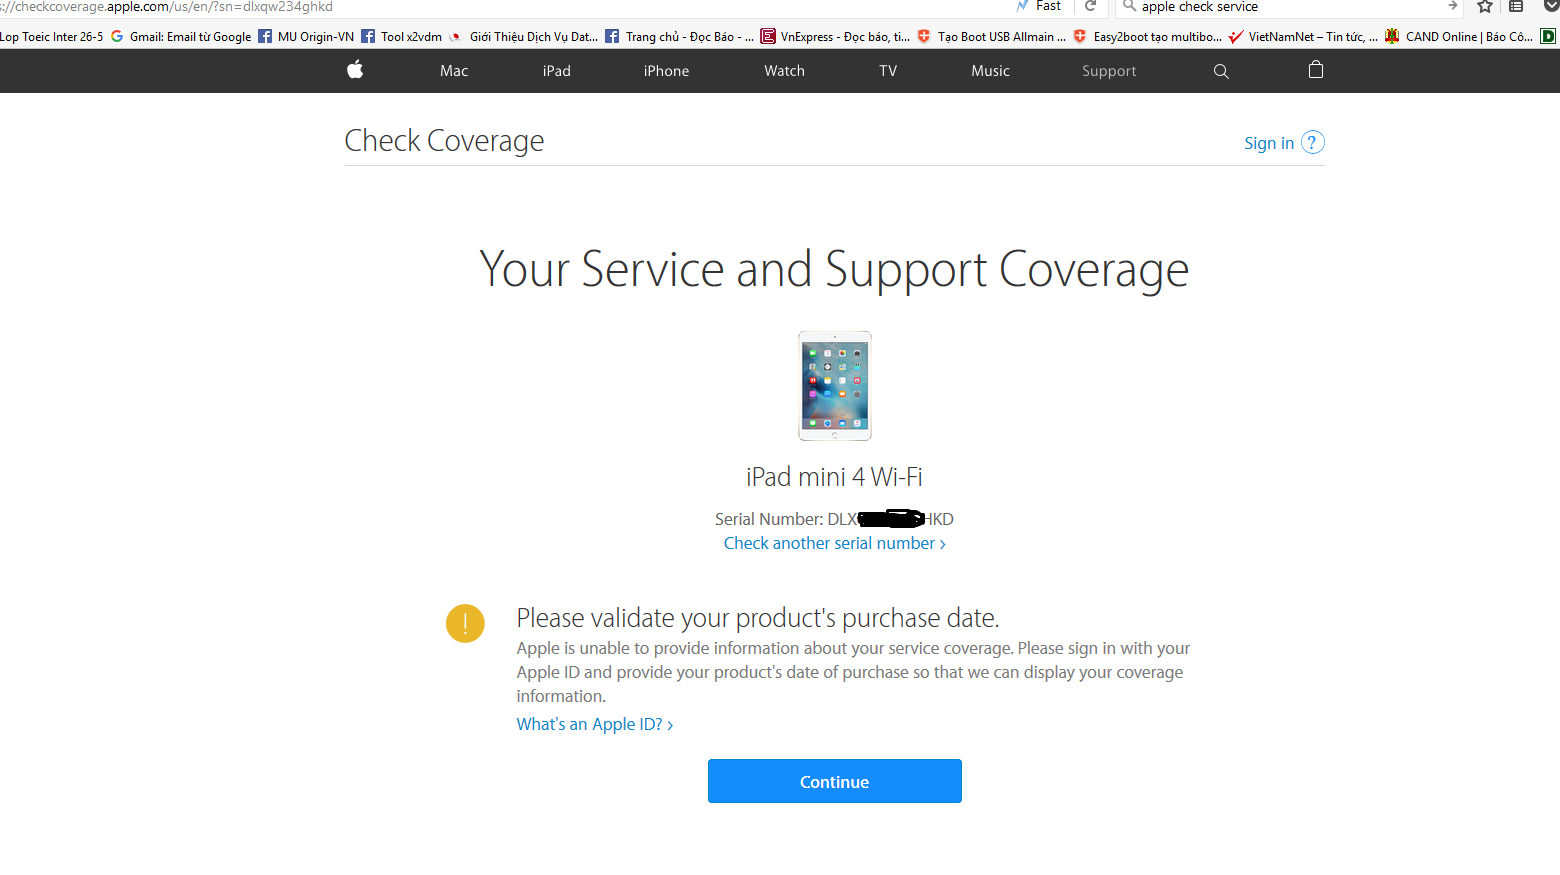The height and width of the screenshot is (875, 1560).
Task: Open the Gmail bookmark
Action: 181,36
